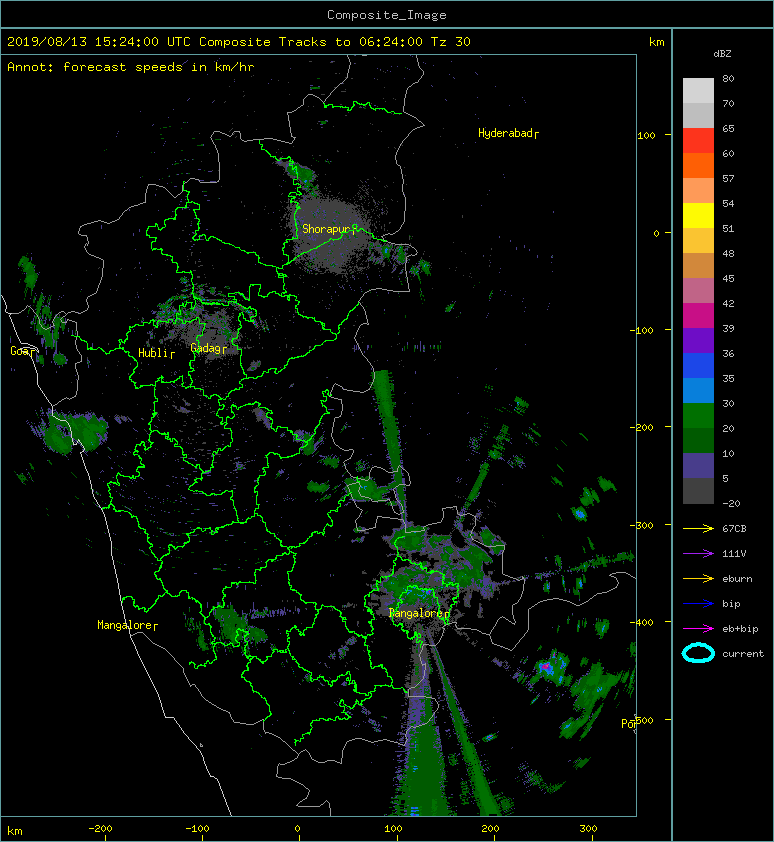
Task: Click the green echo cluster on coast below Goa
Action: pyautogui.click(x=74, y=431)
